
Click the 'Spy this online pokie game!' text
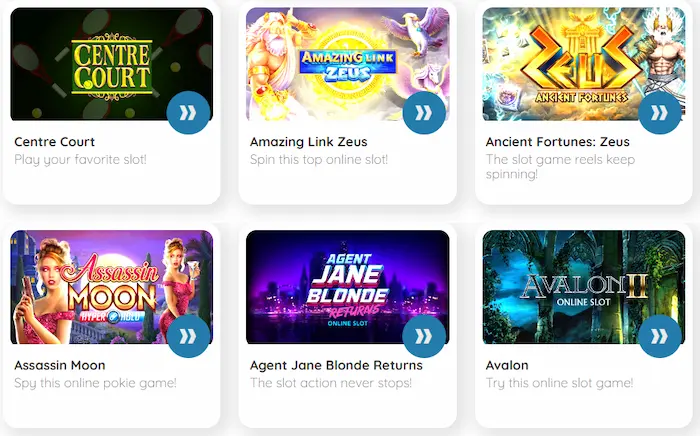coord(95,383)
